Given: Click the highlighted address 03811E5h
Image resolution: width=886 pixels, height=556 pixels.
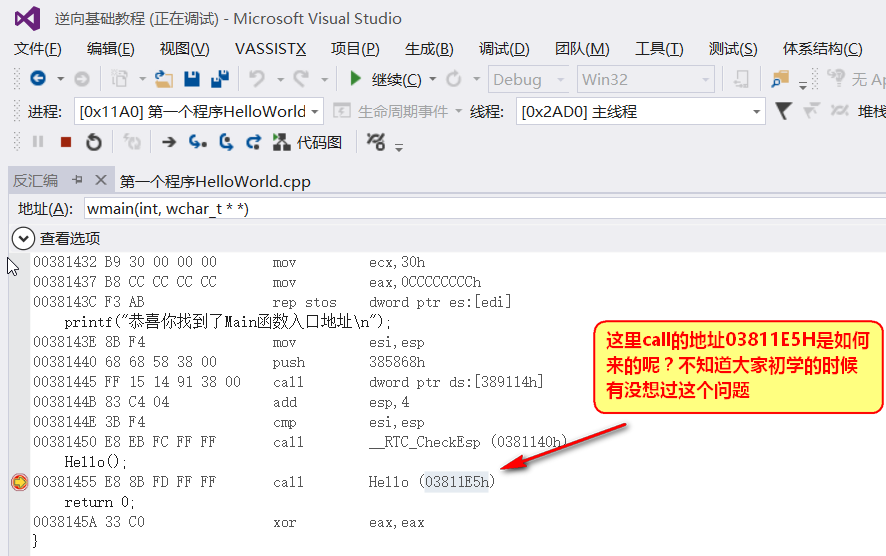Looking at the screenshot, I should click(x=457, y=482).
